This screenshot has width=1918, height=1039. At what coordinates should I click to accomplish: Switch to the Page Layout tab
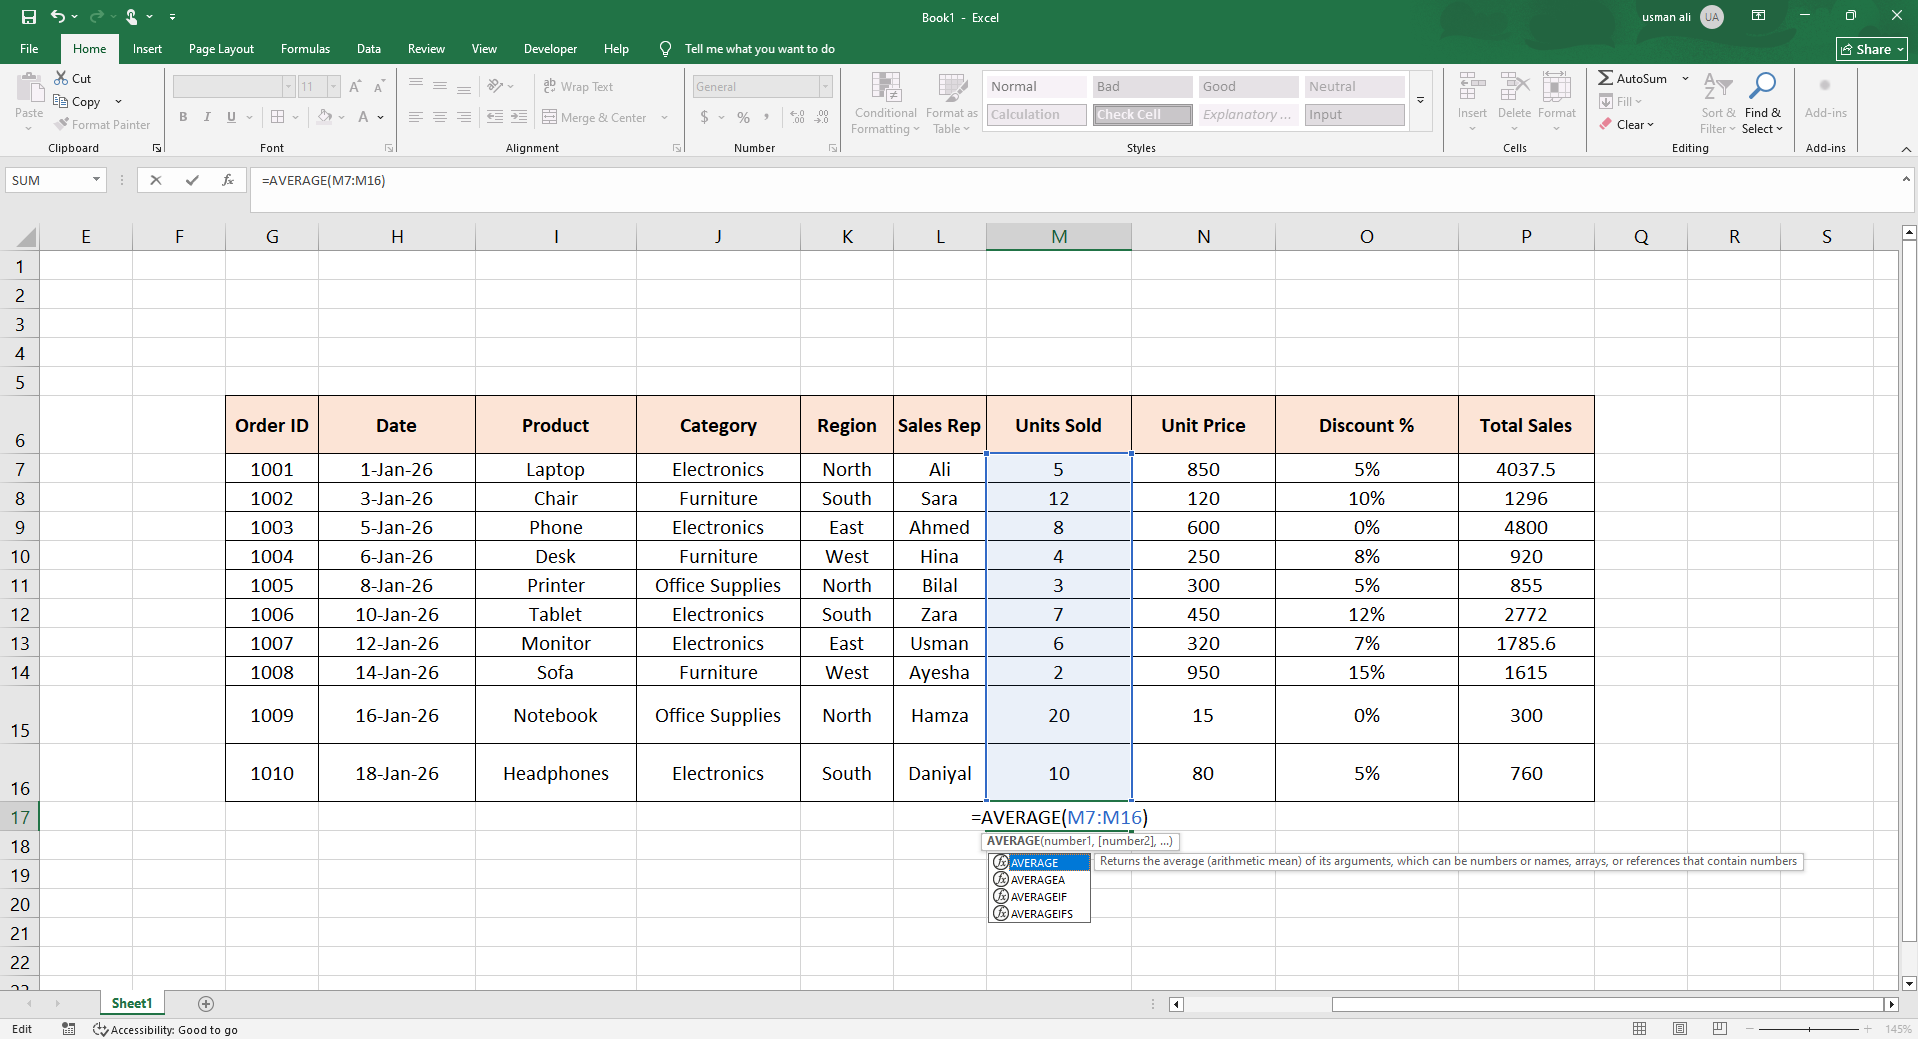pyautogui.click(x=221, y=49)
